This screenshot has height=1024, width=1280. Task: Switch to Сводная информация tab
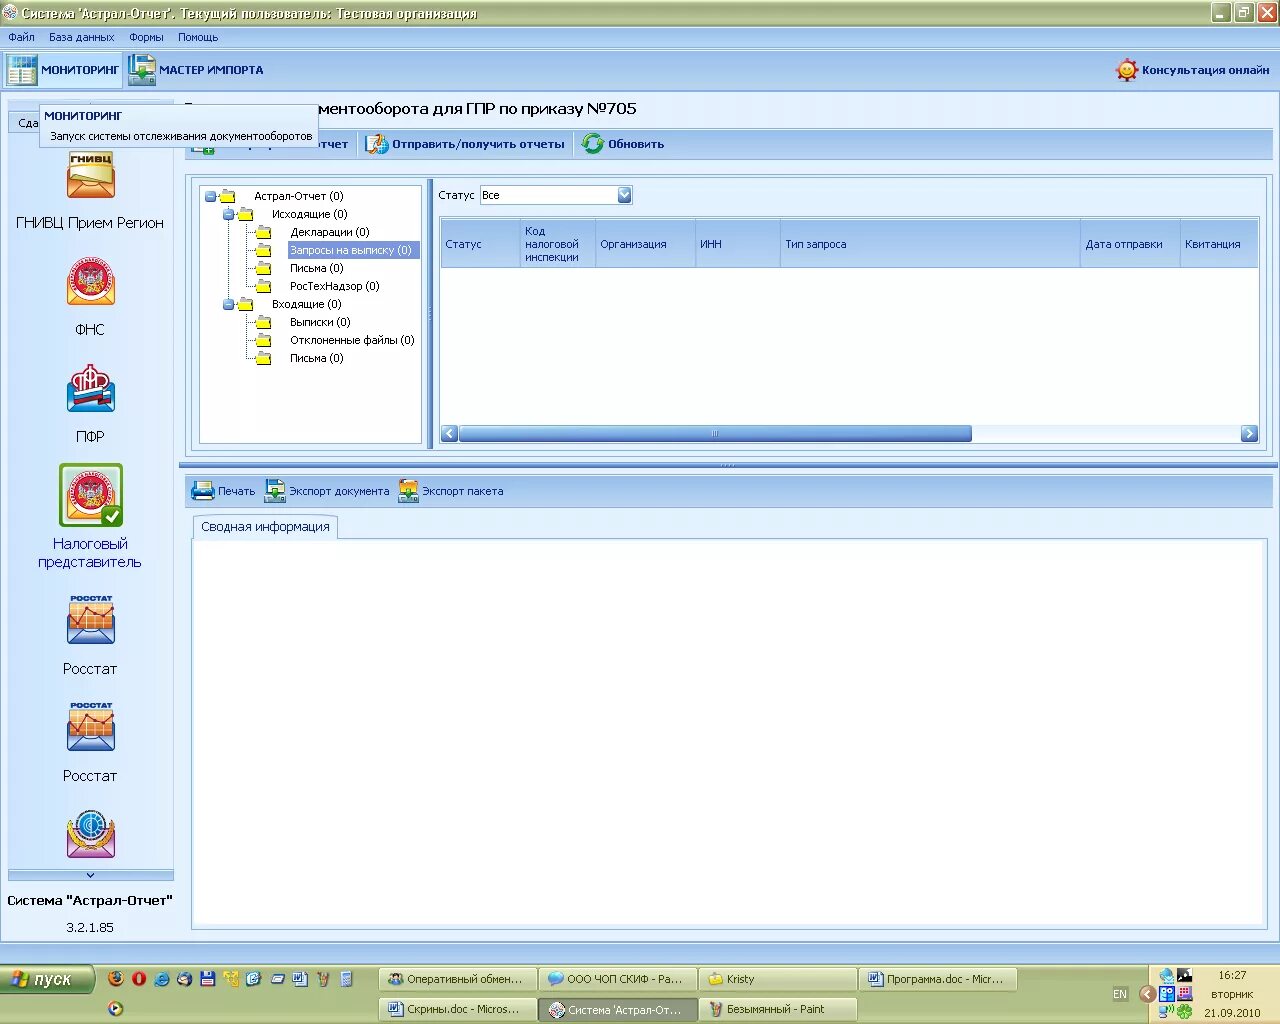[x=265, y=527]
